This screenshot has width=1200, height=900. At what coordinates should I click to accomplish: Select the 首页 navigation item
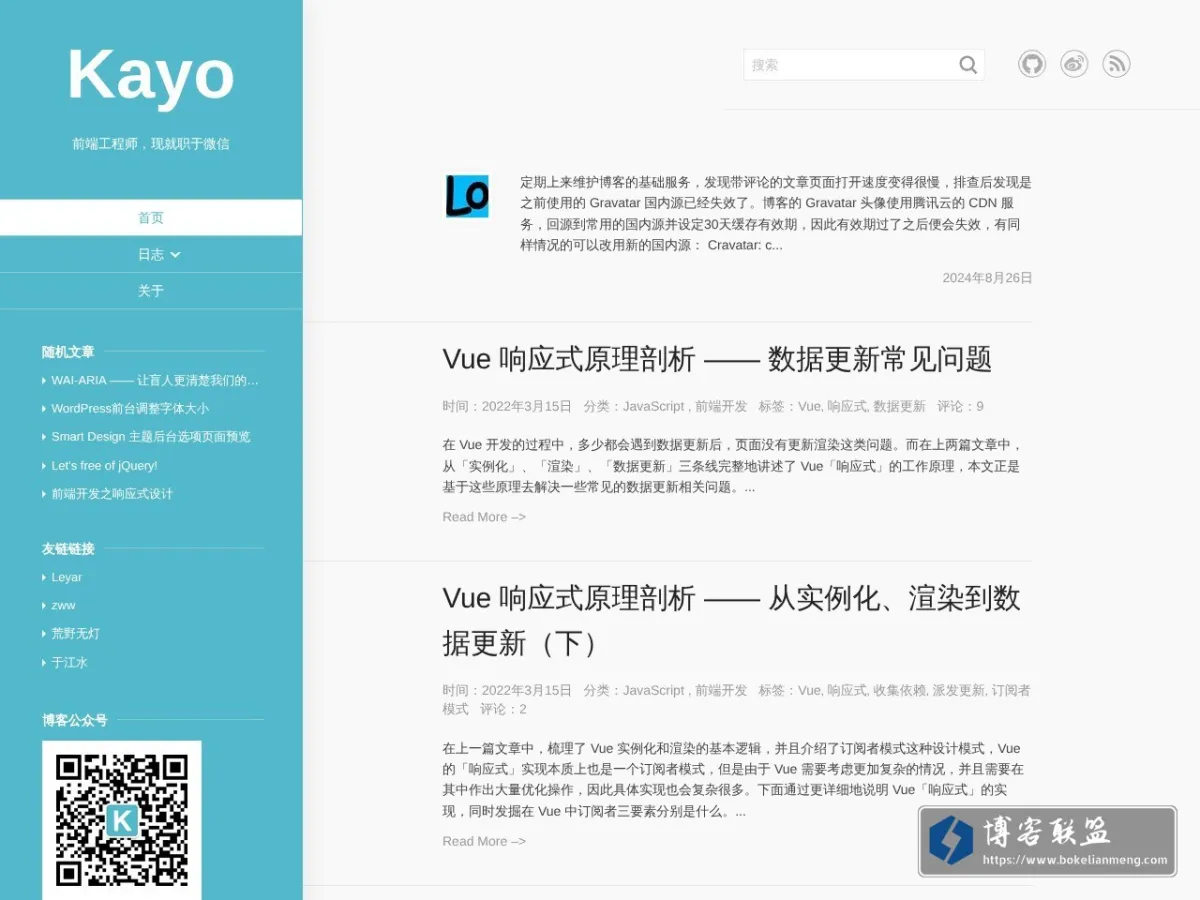pyautogui.click(x=151, y=218)
